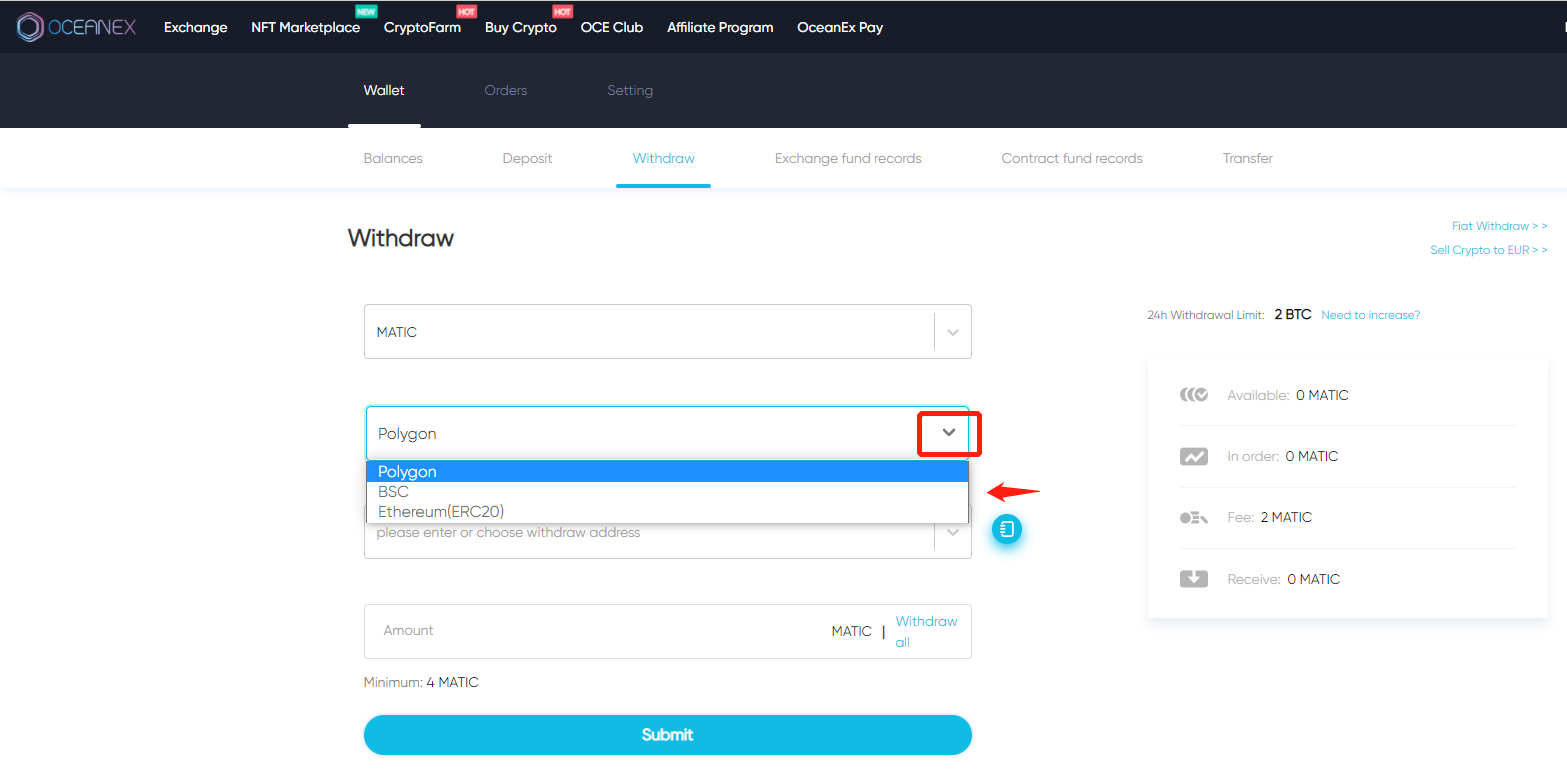Click the 24h Withdrawal Limit label
Screen dimensions: 1567x771
click(1206, 315)
